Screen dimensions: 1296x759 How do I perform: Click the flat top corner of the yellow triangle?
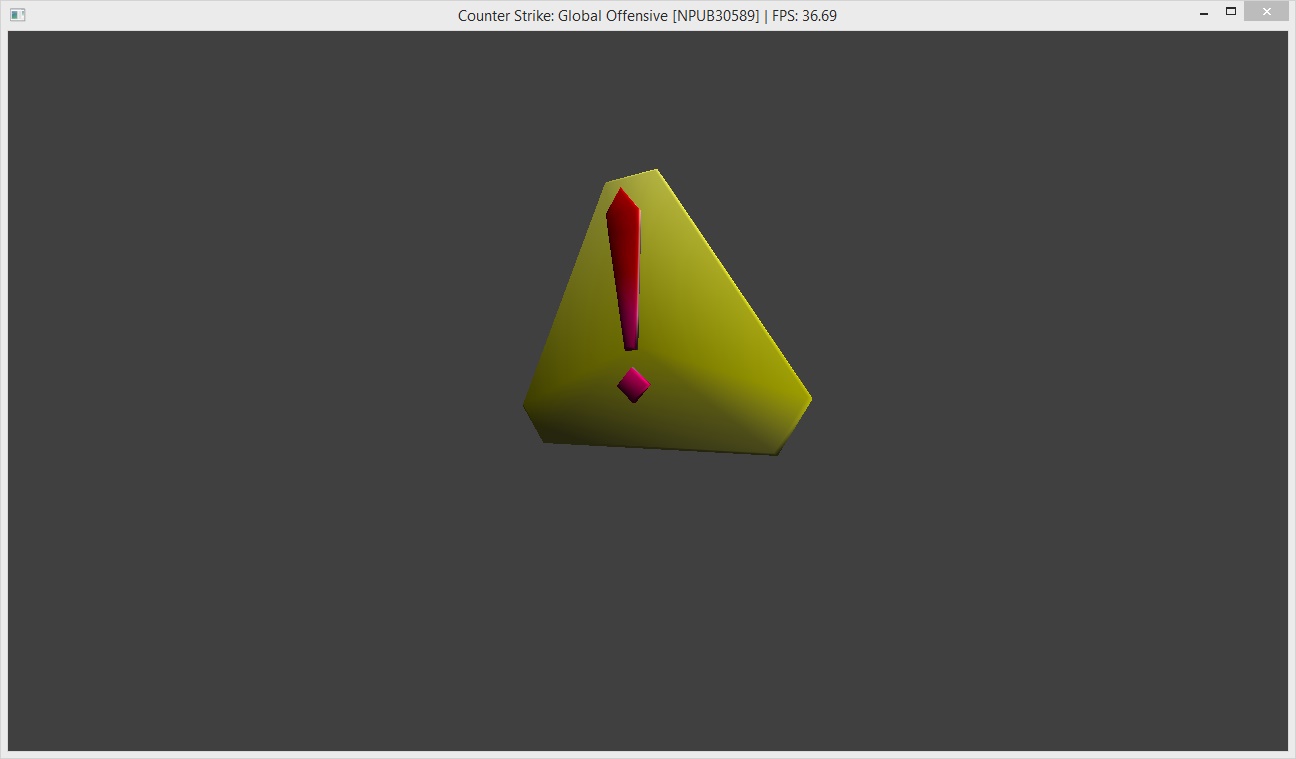(x=632, y=176)
